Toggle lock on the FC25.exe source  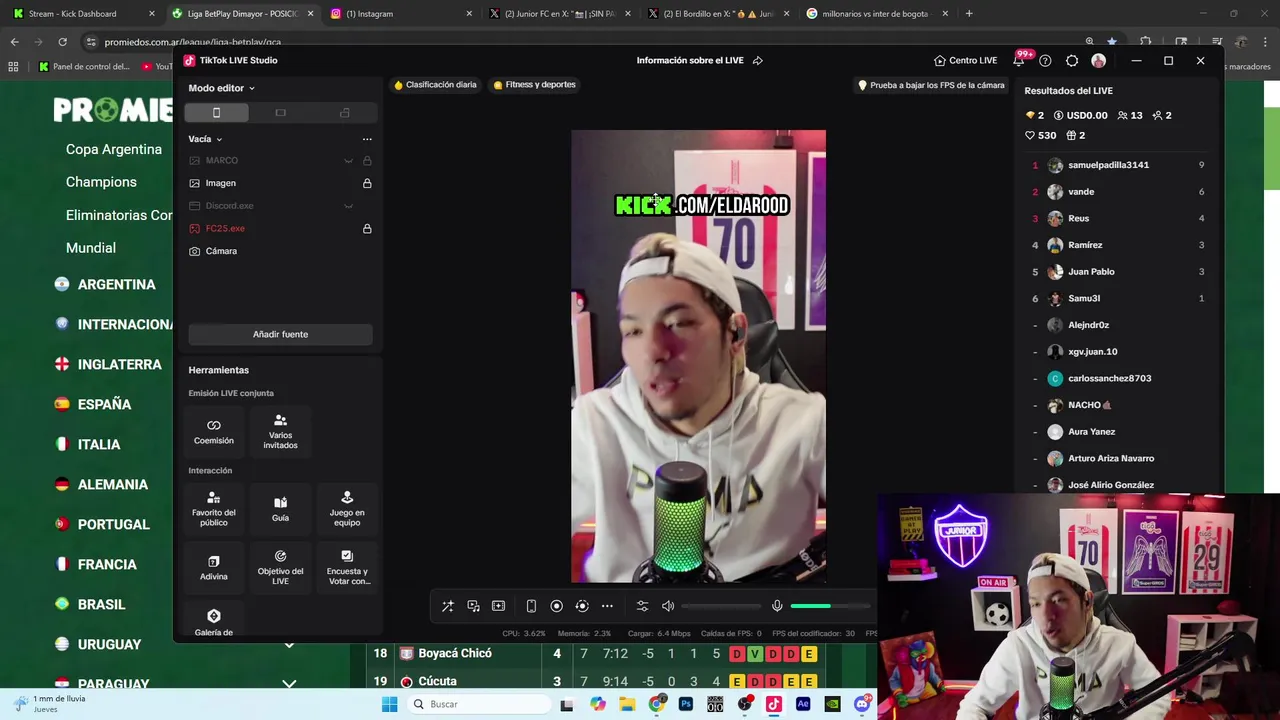tap(367, 229)
